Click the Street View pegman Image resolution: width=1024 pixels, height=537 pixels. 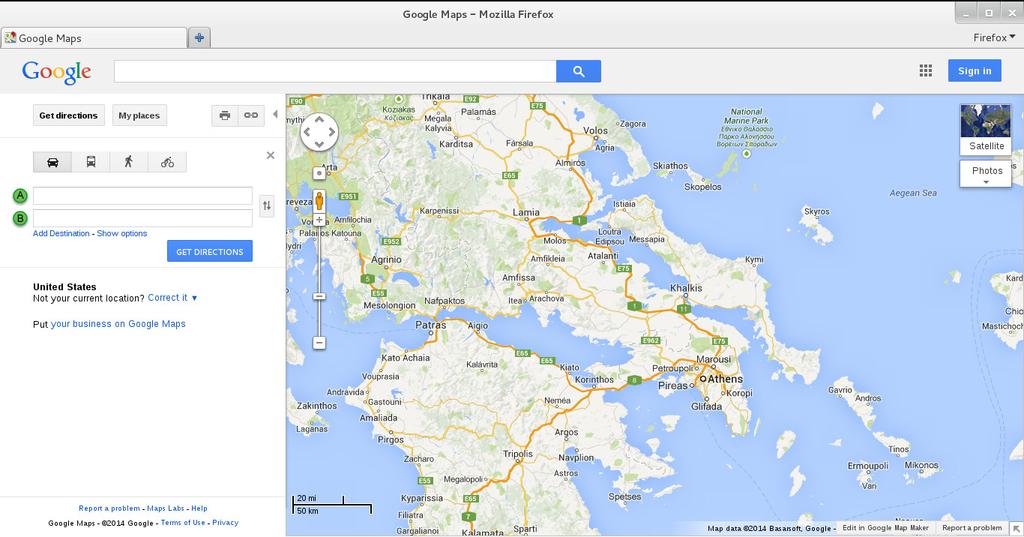[319, 200]
